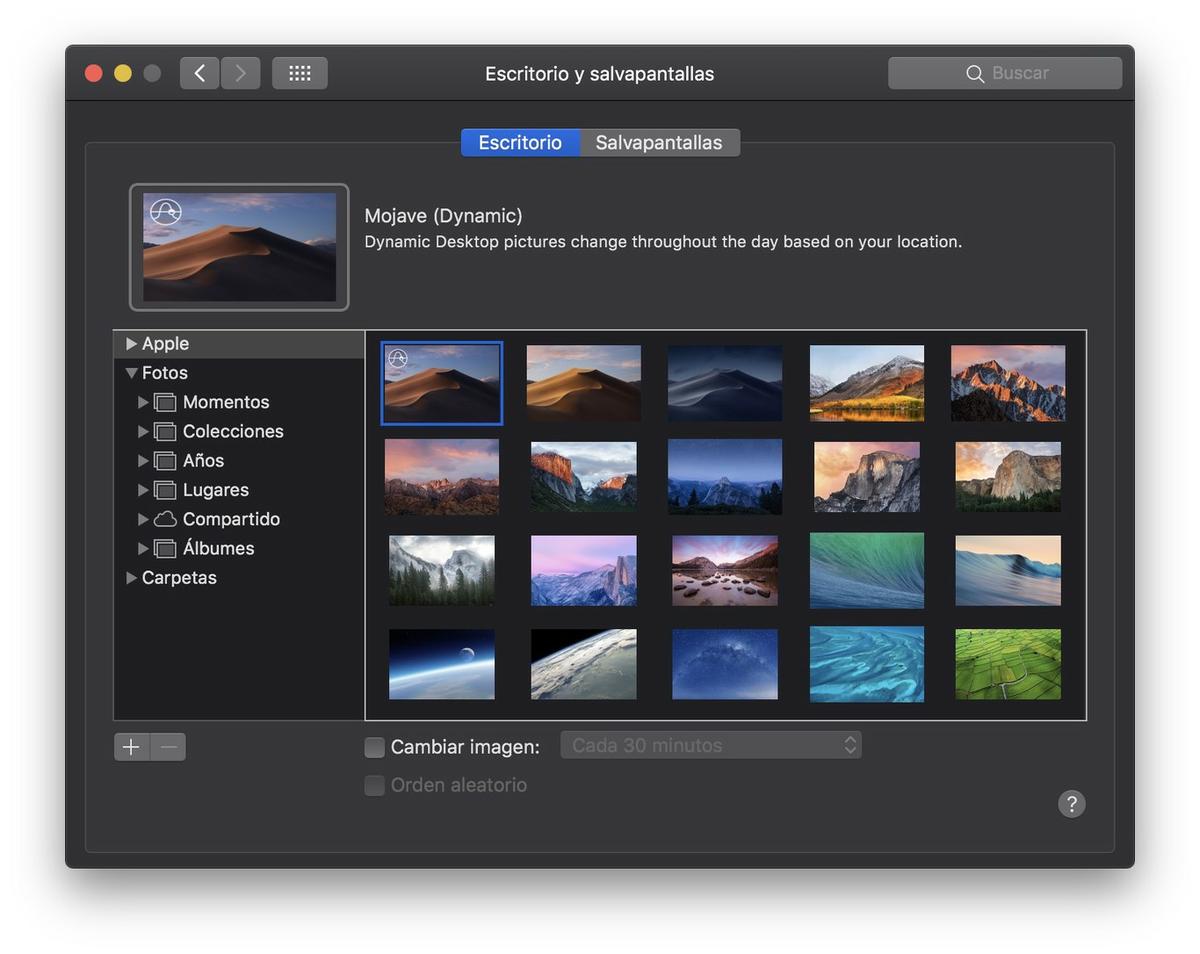
Task: Switch to the Salvapantallas tab
Action: tap(659, 143)
